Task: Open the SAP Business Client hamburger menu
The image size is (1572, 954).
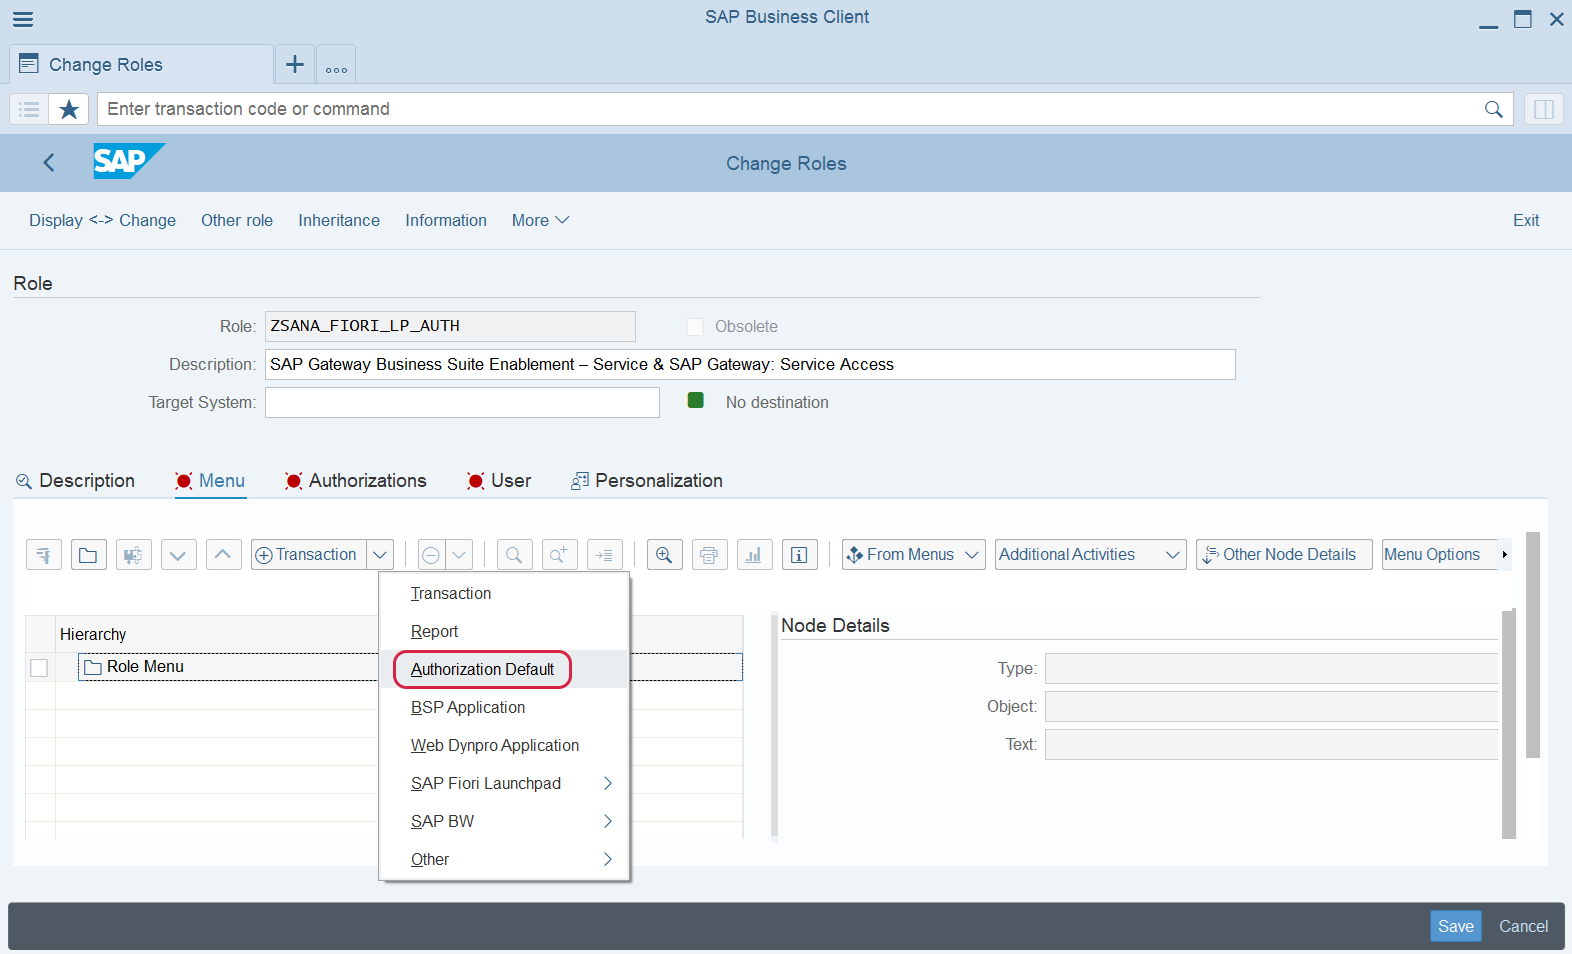Action: (23, 19)
